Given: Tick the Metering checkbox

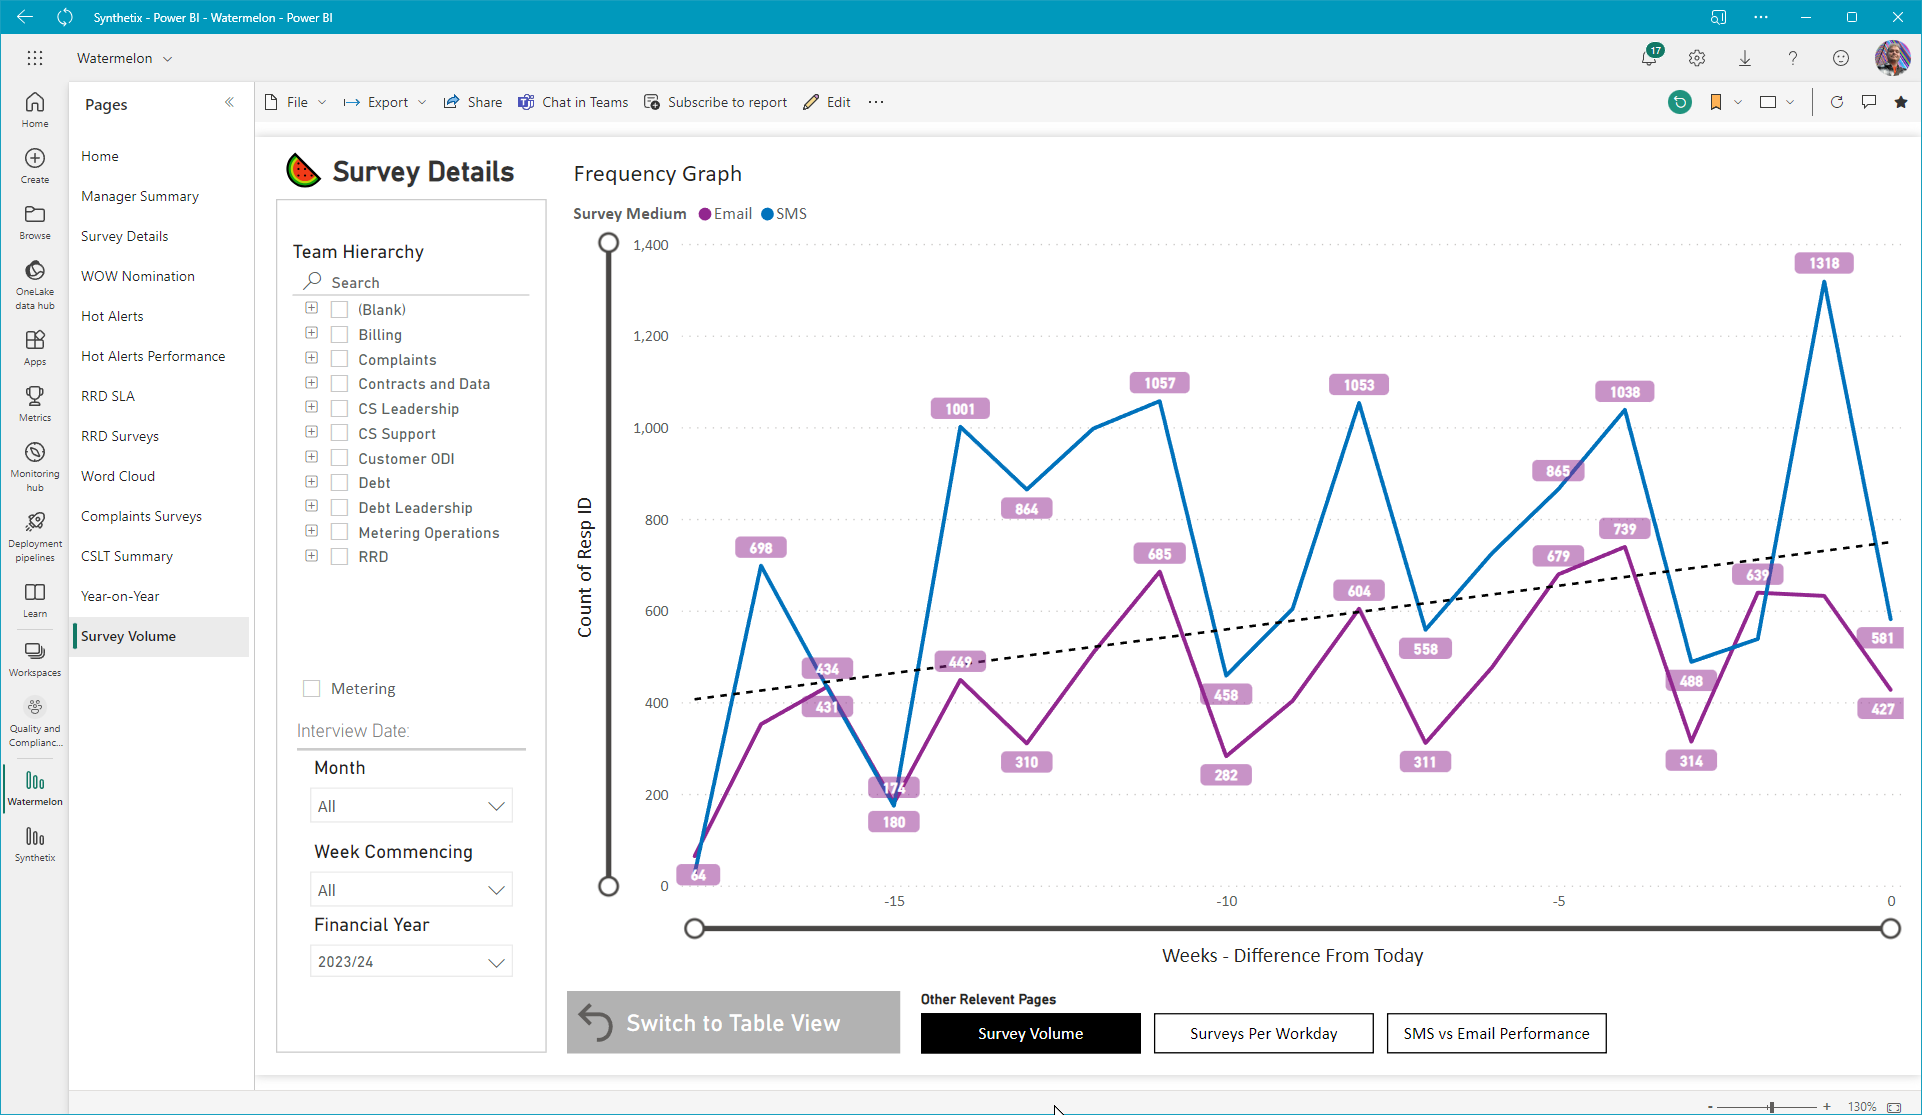Looking at the screenshot, I should pyautogui.click(x=312, y=689).
